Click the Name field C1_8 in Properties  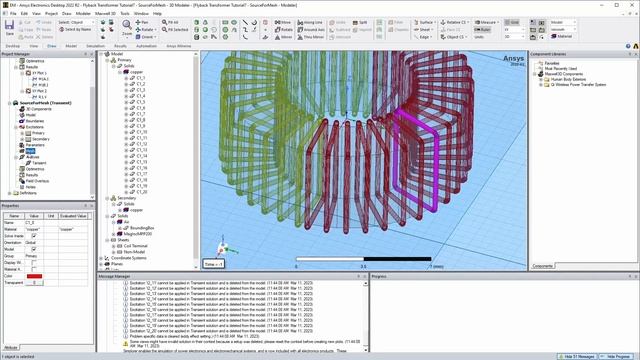(x=34, y=223)
